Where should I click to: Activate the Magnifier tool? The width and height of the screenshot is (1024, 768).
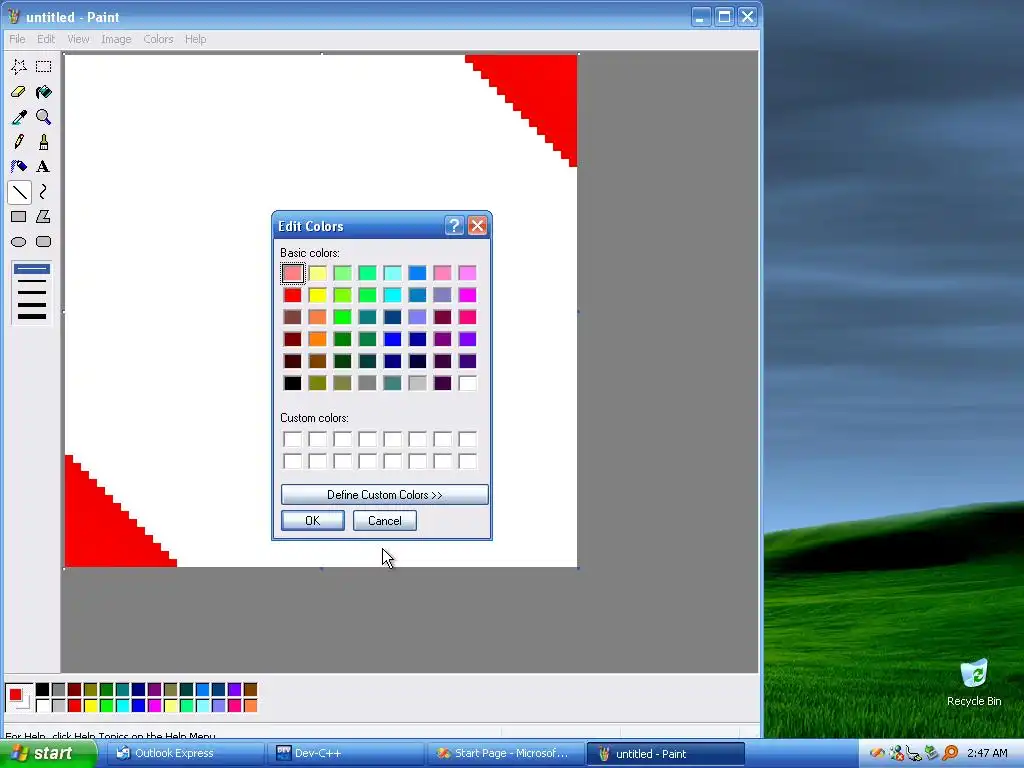click(x=44, y=117)
